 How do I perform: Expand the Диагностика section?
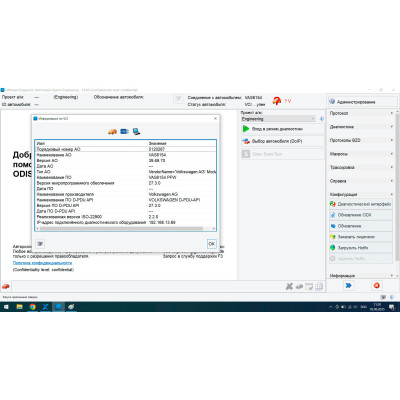(x=361, y=127)
